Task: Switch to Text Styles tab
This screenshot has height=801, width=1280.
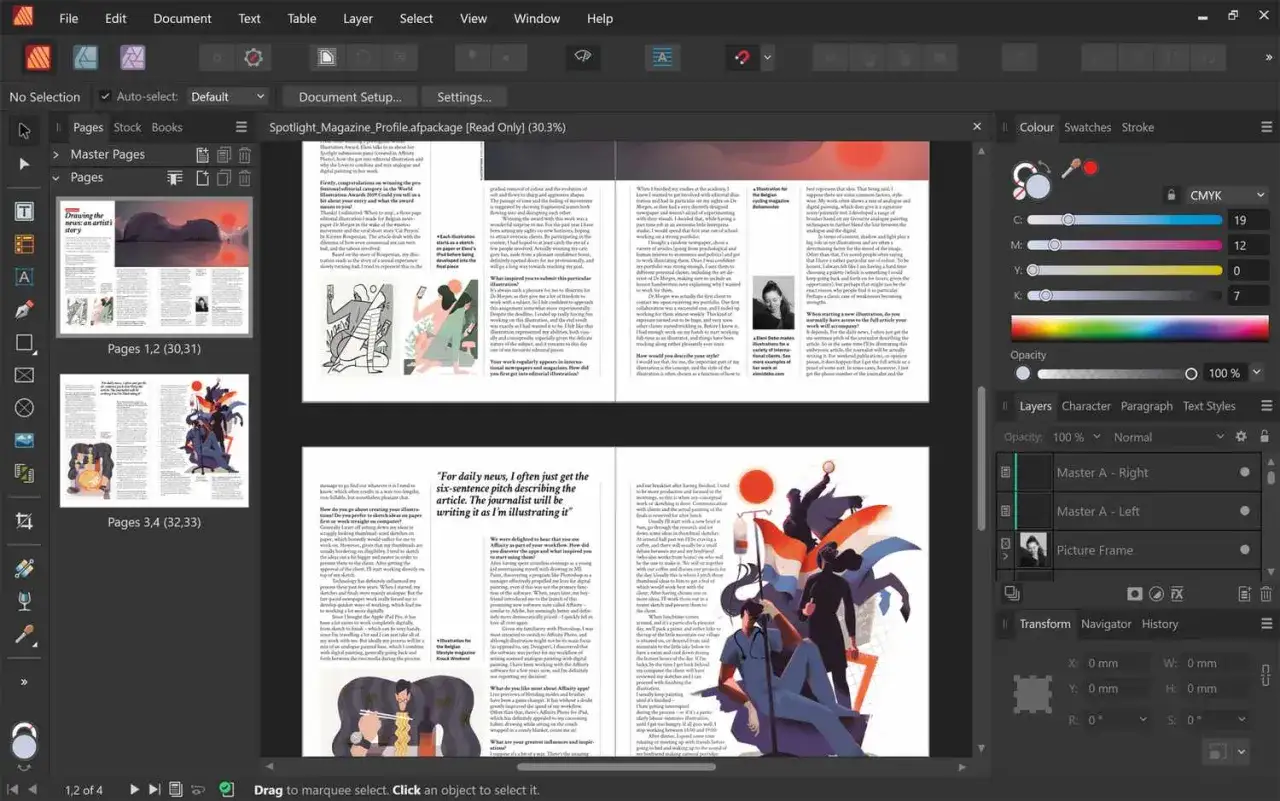Action: tap(1209, 406)
